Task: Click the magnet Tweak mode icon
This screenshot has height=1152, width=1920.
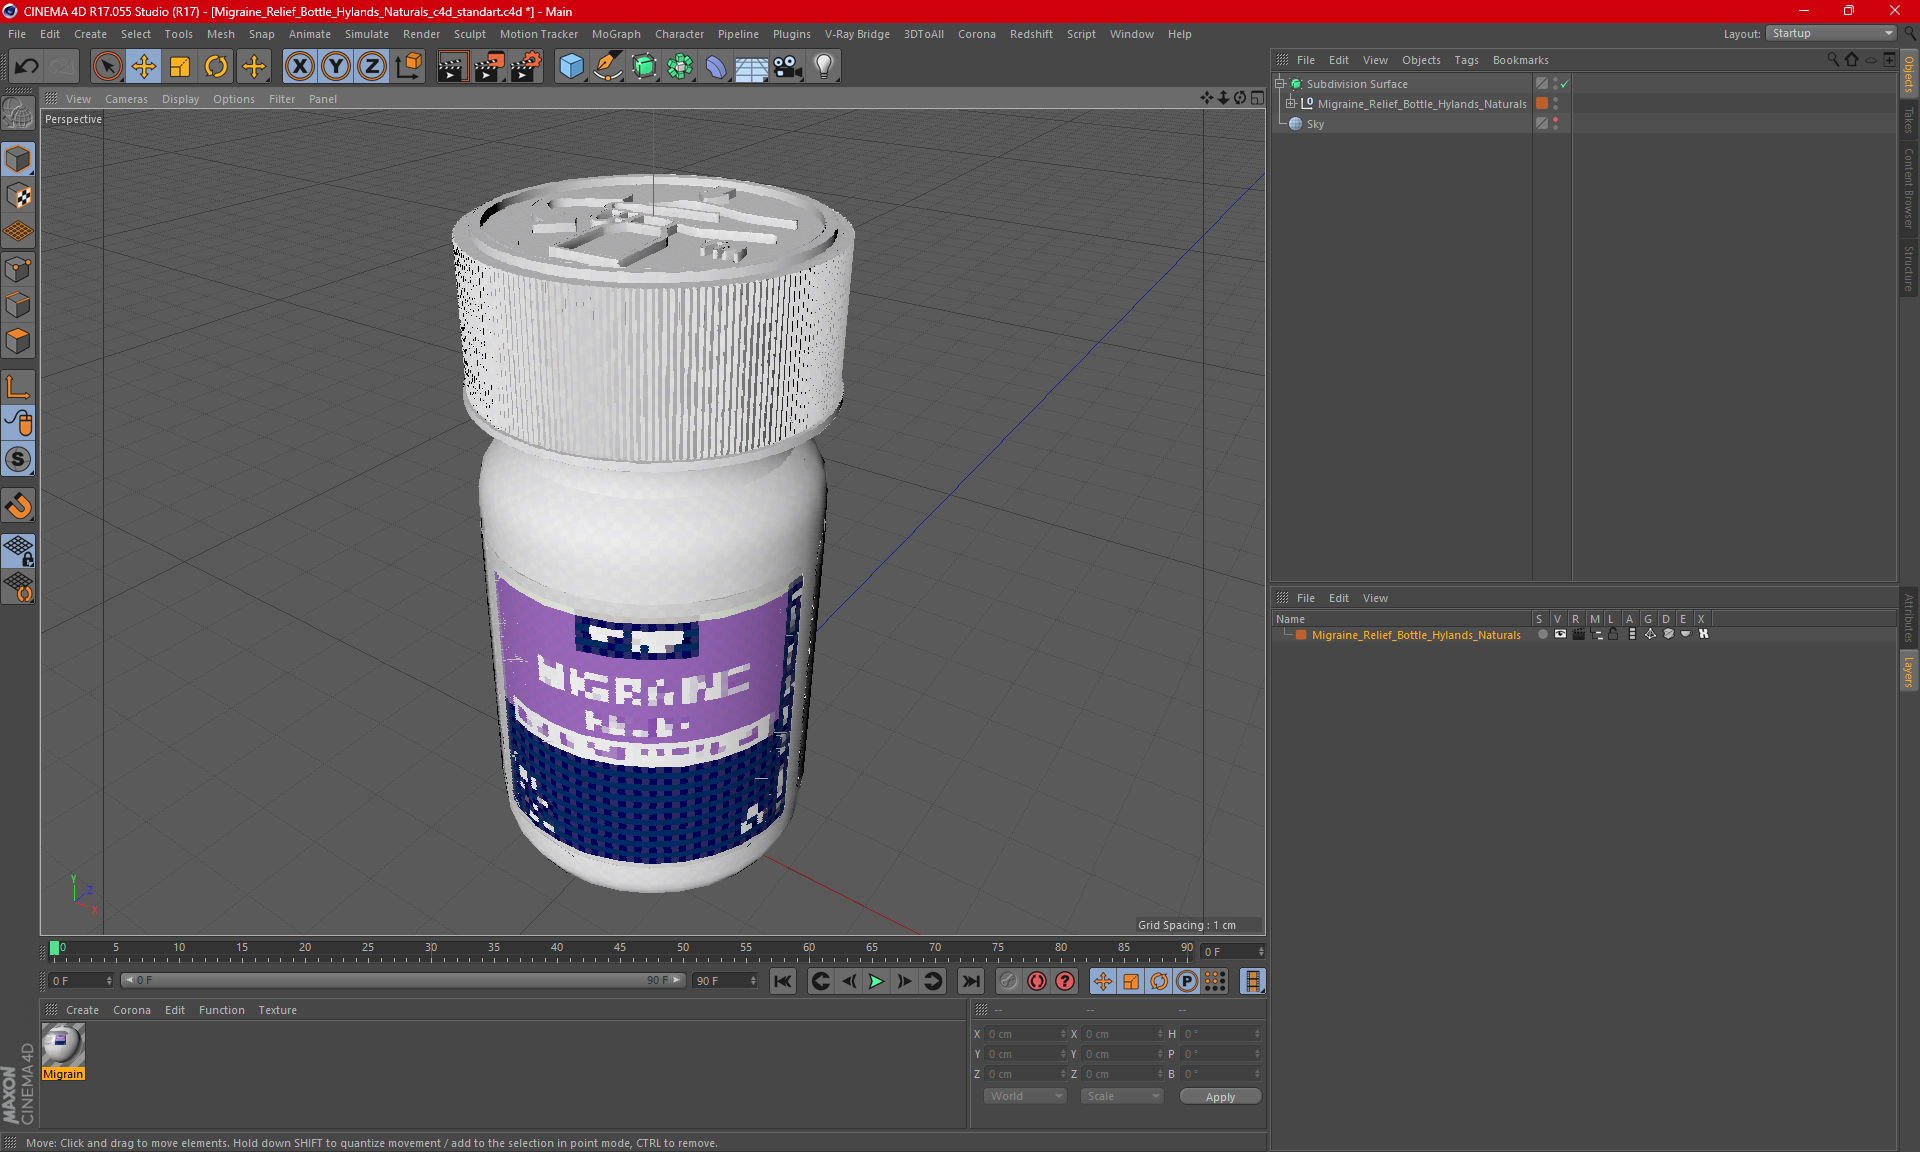Action: (x=18, y=506)
